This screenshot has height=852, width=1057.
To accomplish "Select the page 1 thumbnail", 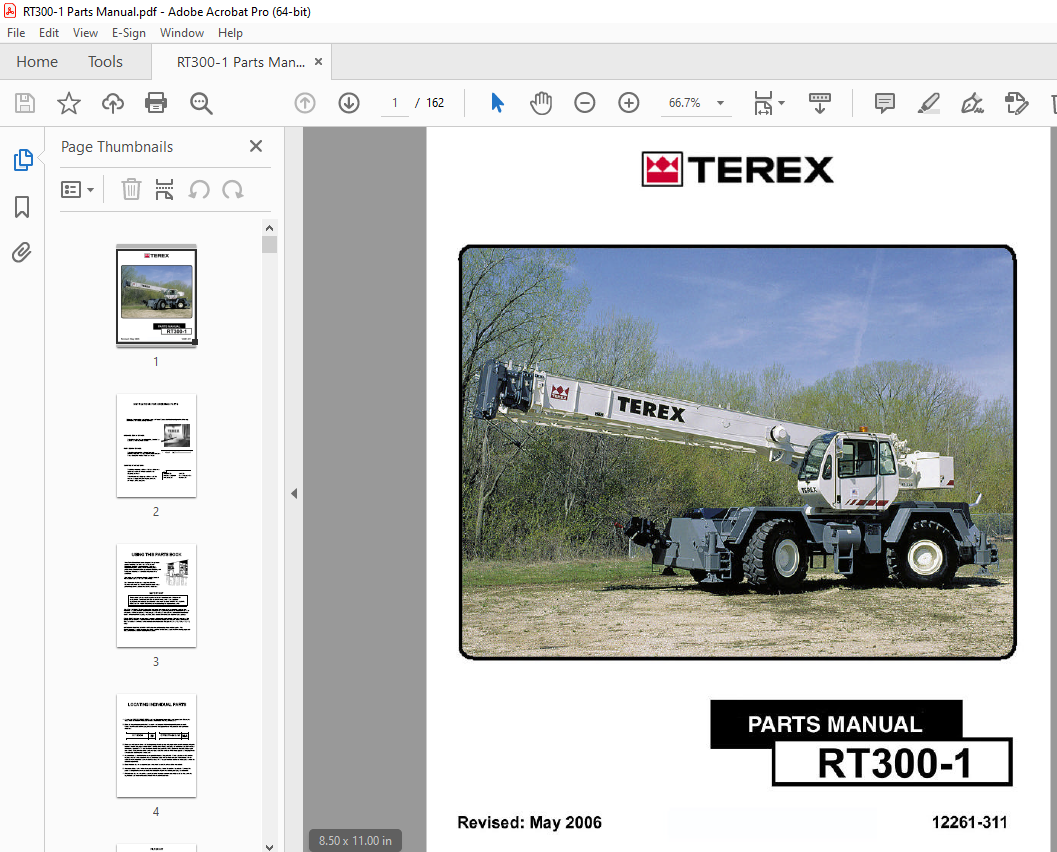I will coord(156,296).
